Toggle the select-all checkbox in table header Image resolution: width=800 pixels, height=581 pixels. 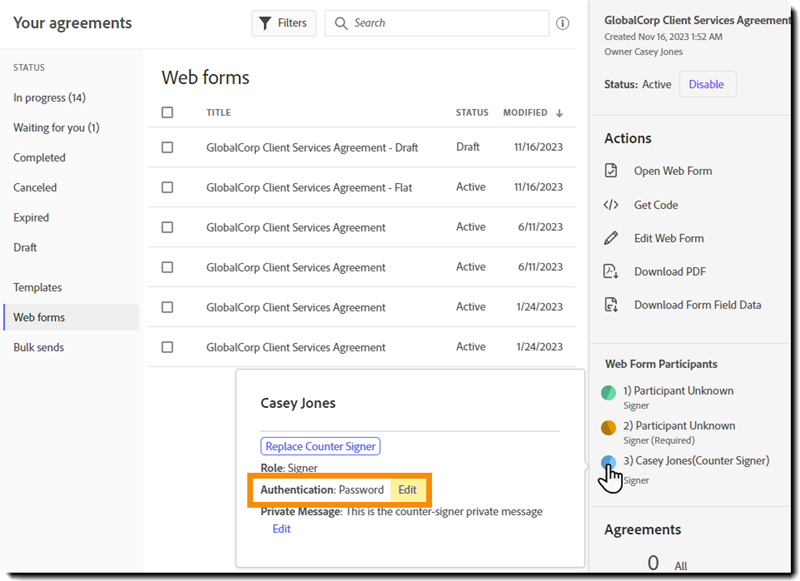click(167, 113)
